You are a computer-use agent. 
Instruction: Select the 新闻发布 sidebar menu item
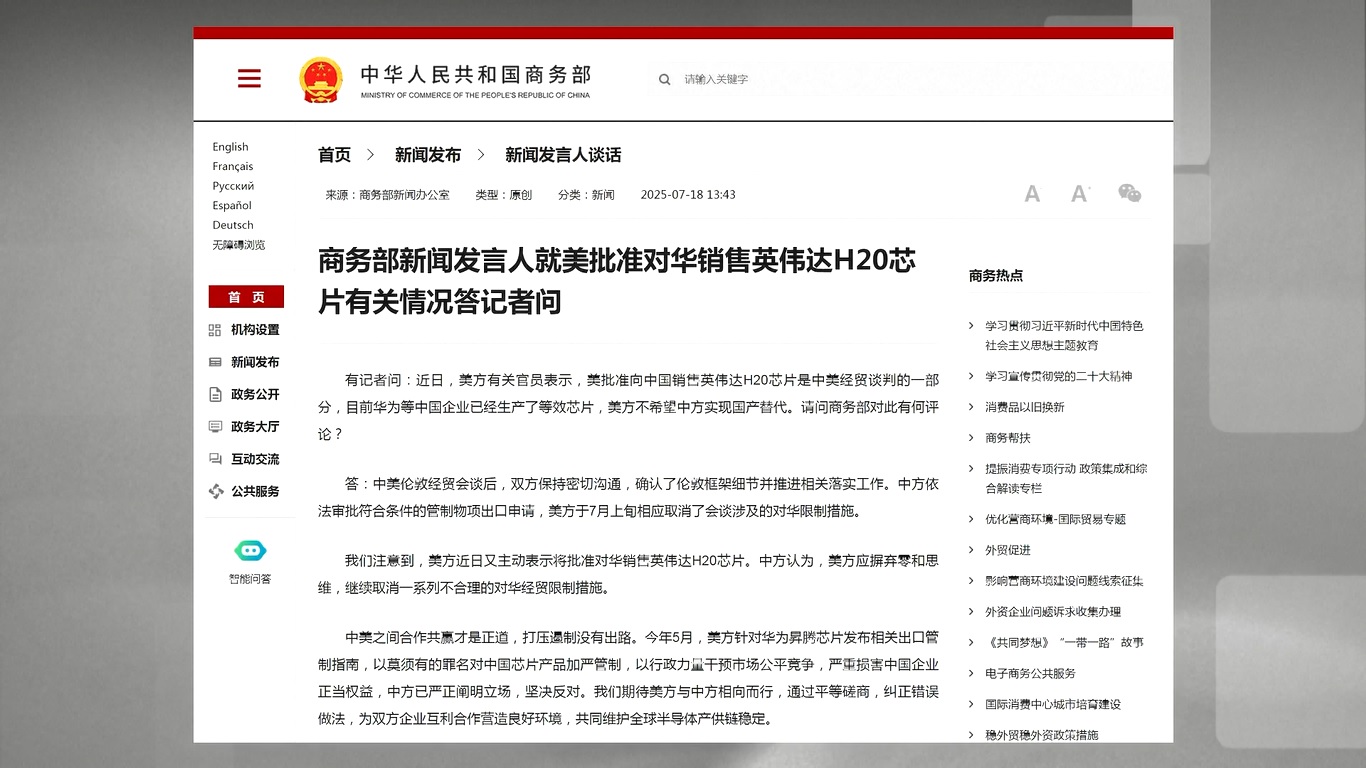tap(255, 362)
